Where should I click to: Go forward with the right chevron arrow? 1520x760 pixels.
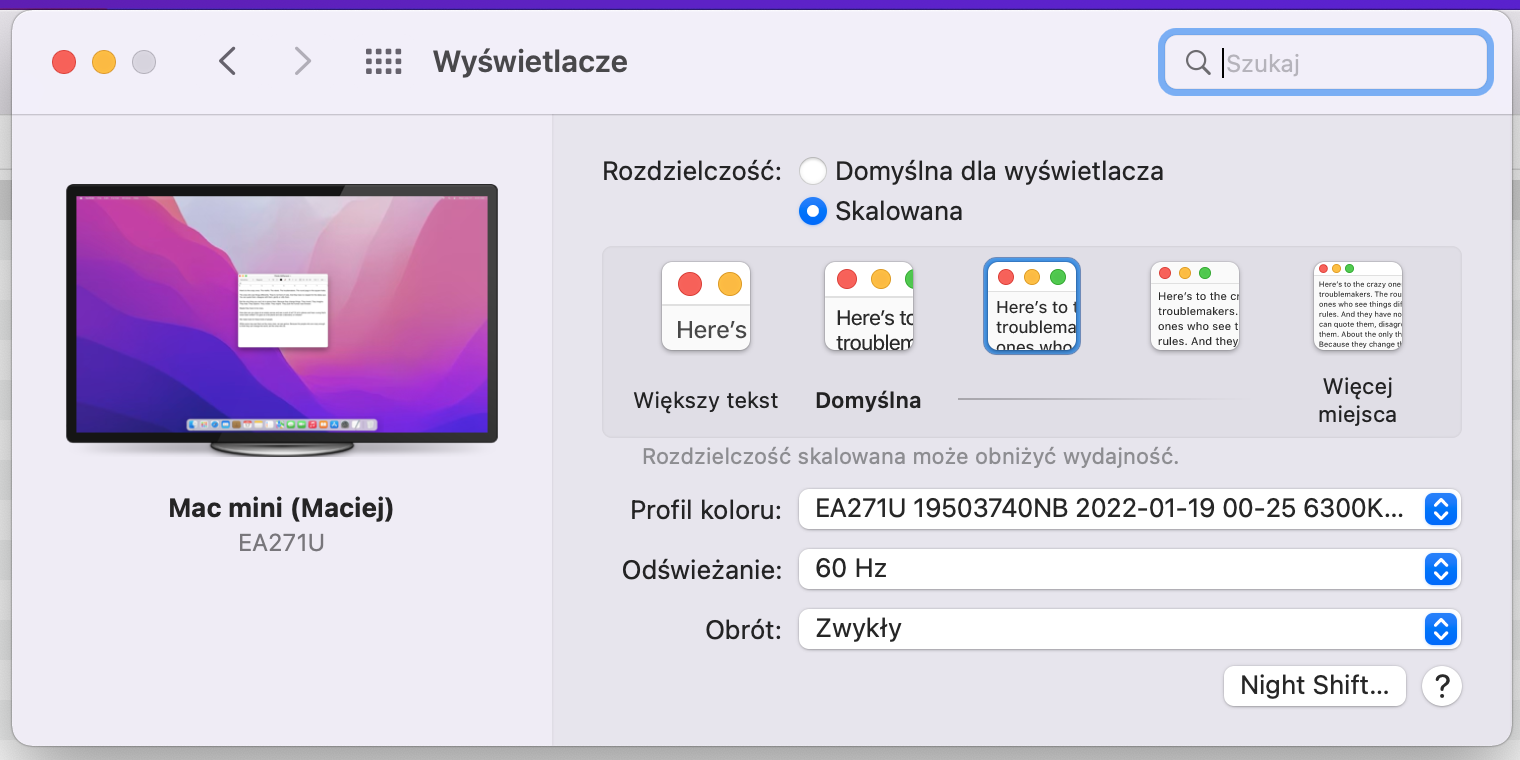coord(302,62)
